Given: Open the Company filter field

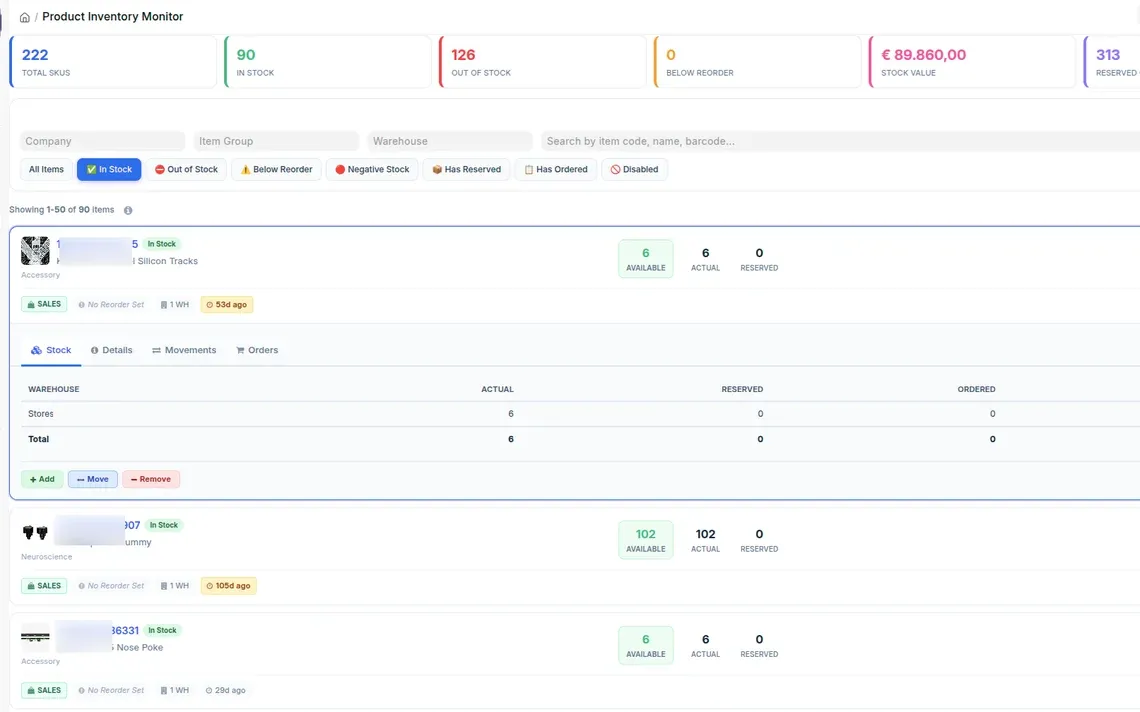Looking at the screenshot, I should point(103,141).
